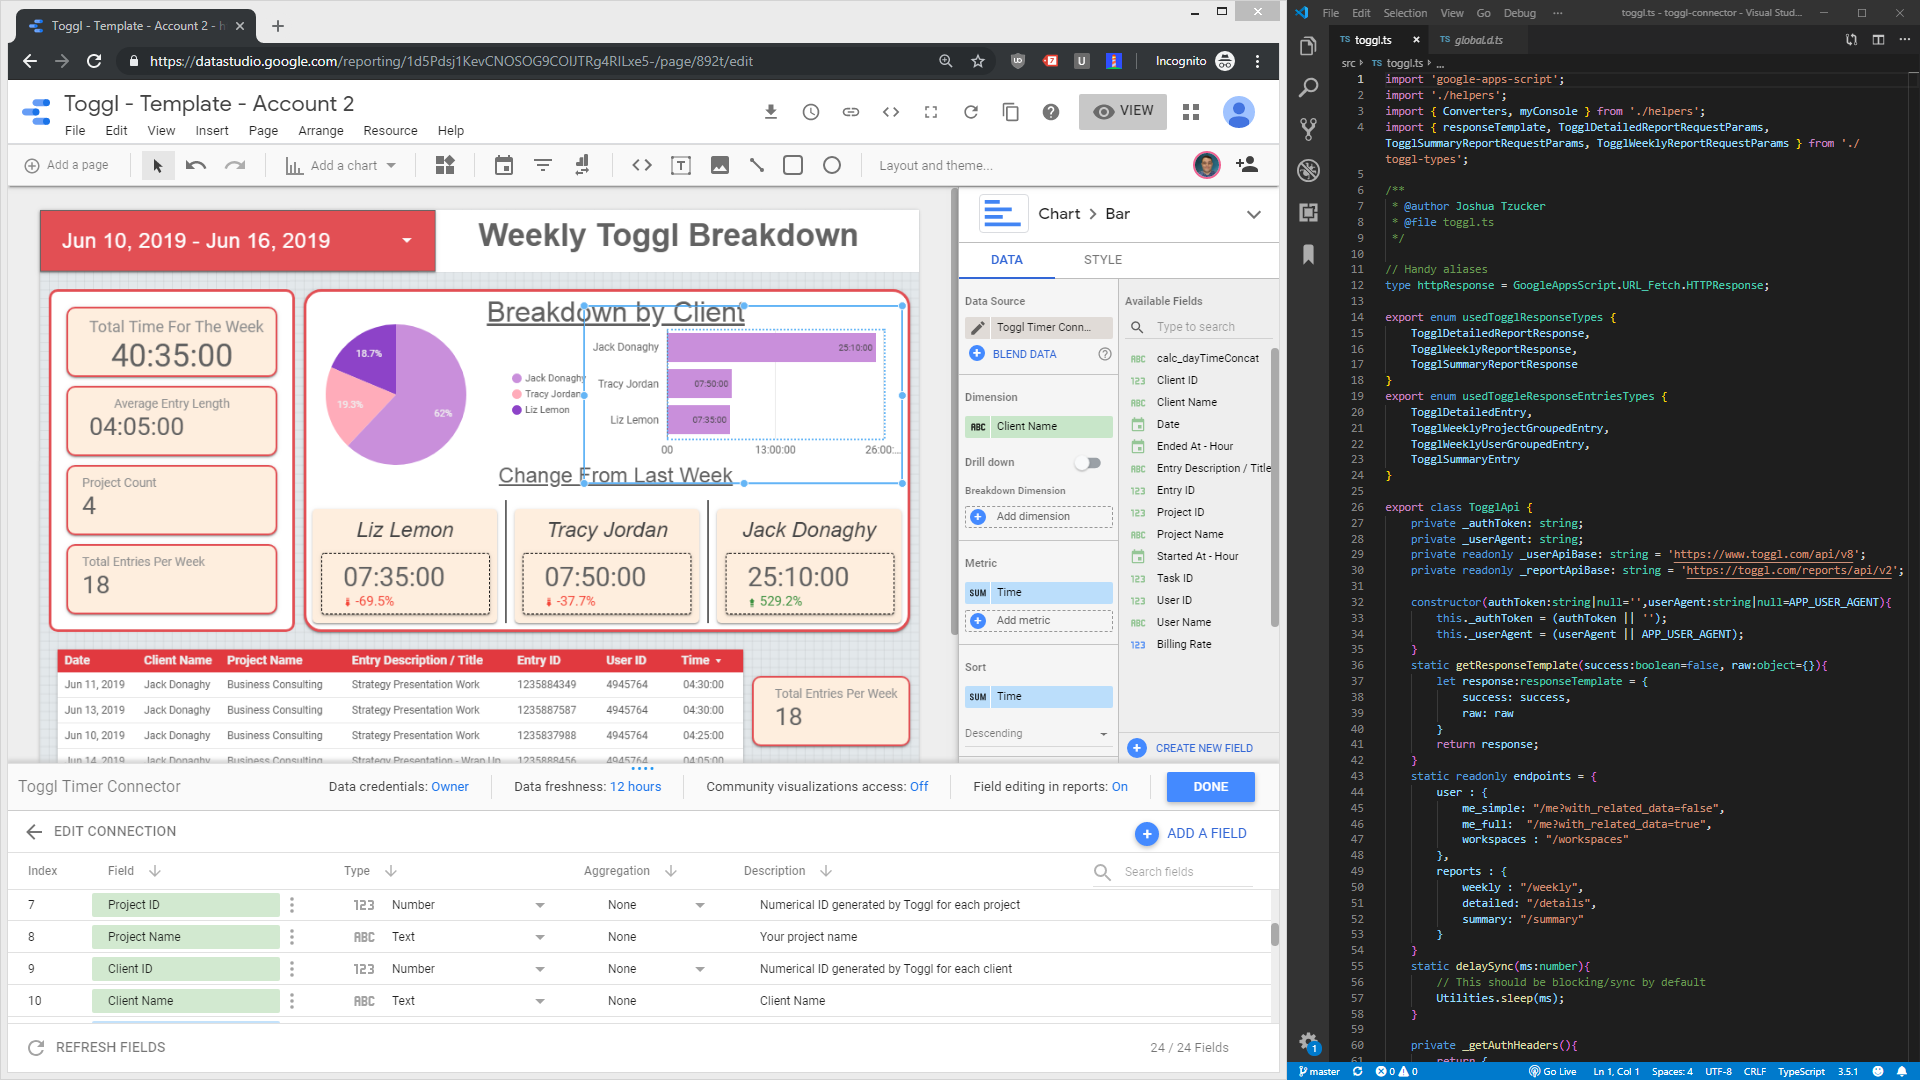Open the Source Control view in VS Code
Screen dimensions: 1920x1080
click(x=1308, y=129)
